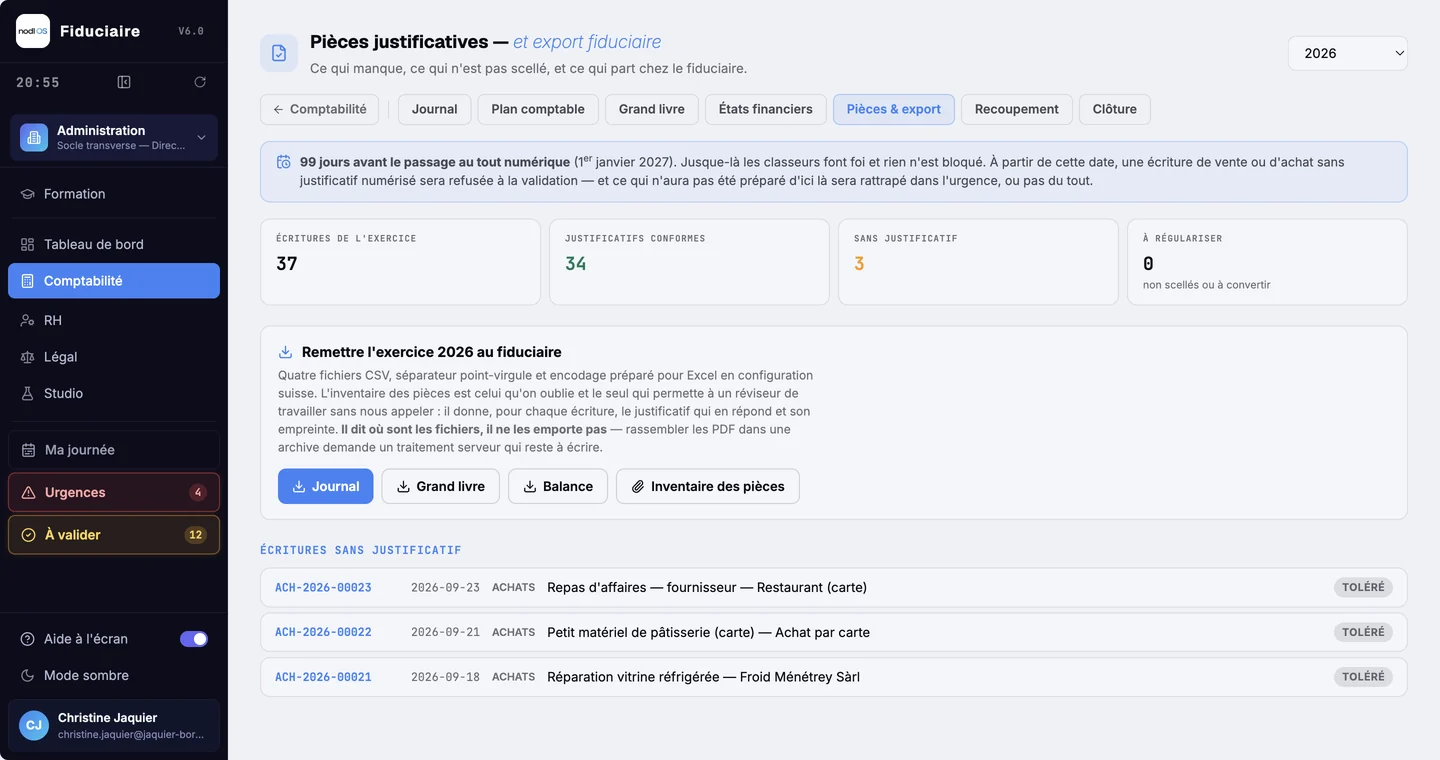Viewport: 1440px width, 760px height.
Task: Switch to the Clôture tab
Action: (x=1115, y=109)
